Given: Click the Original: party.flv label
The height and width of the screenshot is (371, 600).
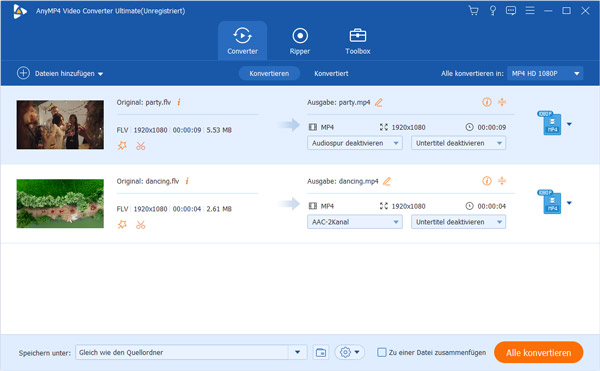Looking at the screenshot, I should [144, 102].
